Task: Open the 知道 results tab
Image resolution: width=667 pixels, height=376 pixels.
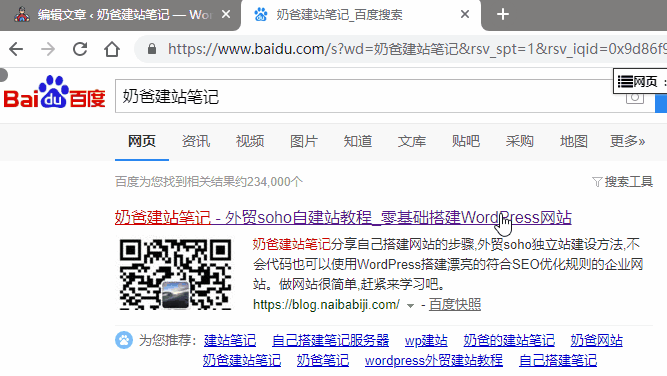Action: [x=358, y=141]
